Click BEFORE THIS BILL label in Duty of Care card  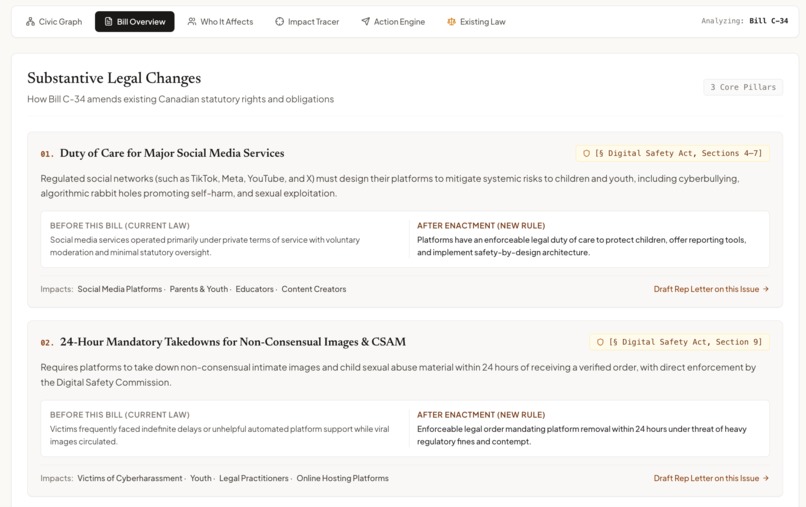(x=120, y=226)
